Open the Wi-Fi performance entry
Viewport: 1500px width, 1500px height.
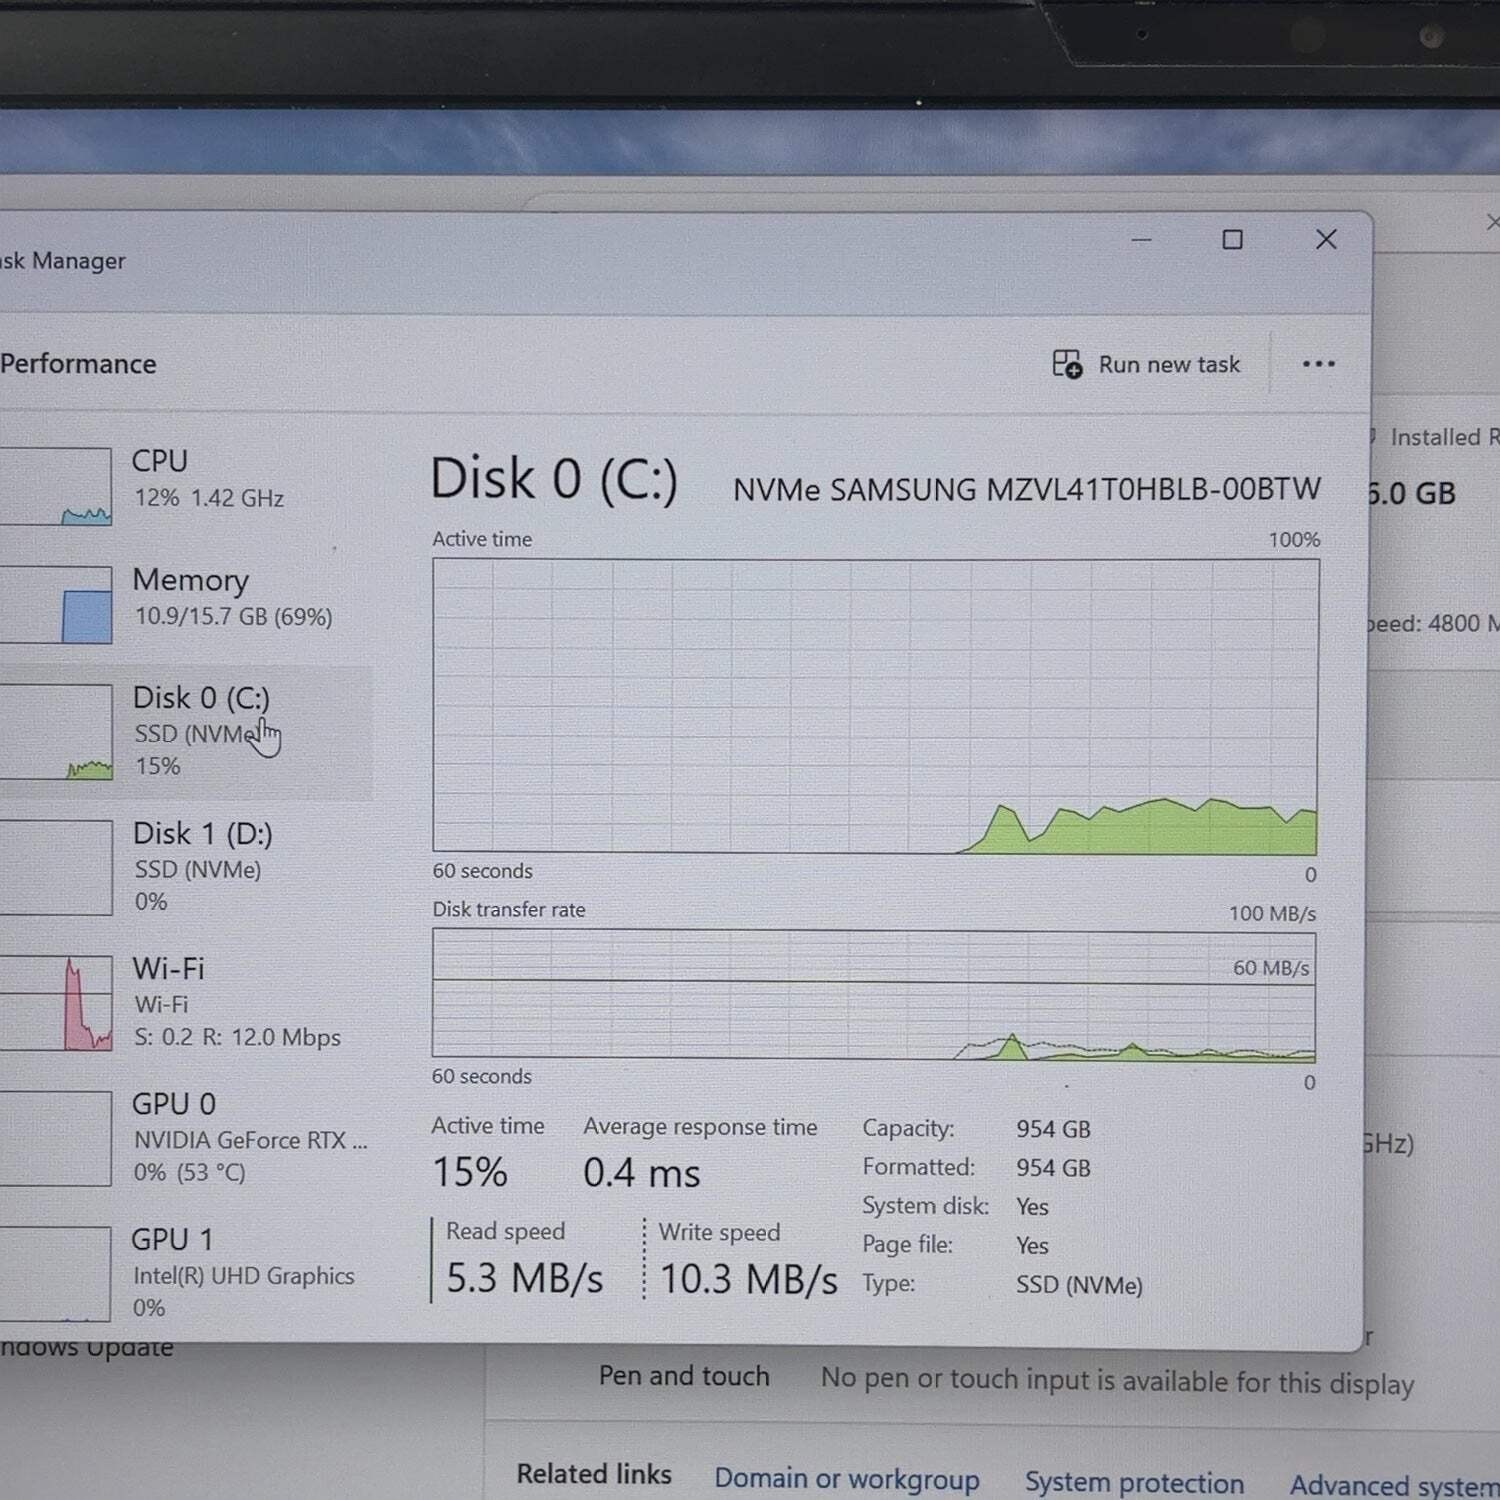(186, 1003)
